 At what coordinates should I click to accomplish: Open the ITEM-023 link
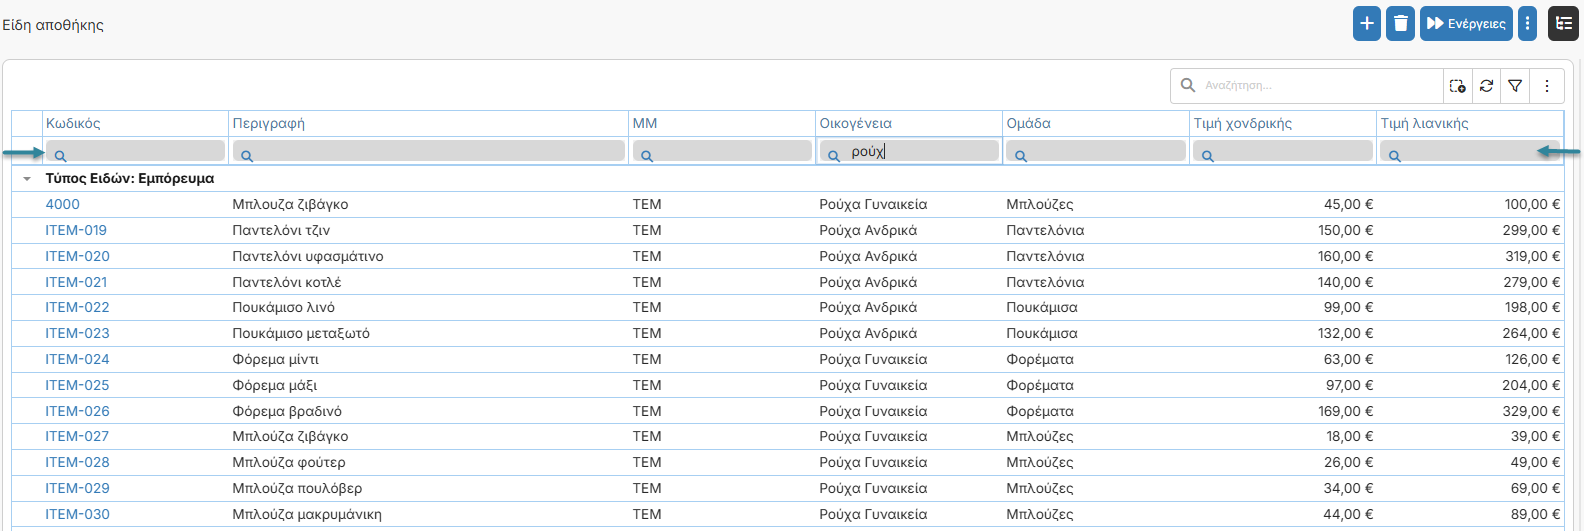(77, 333)
